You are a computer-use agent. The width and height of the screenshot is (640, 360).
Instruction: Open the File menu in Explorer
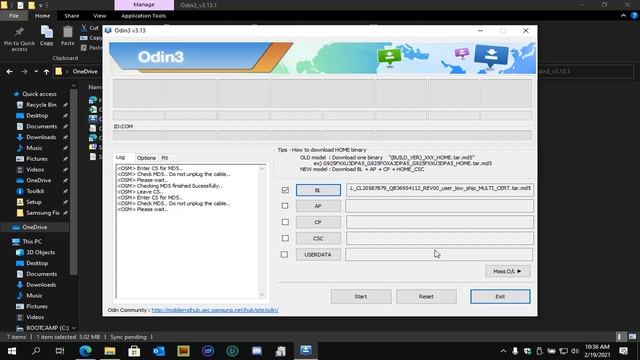click(x=14, y=16)
